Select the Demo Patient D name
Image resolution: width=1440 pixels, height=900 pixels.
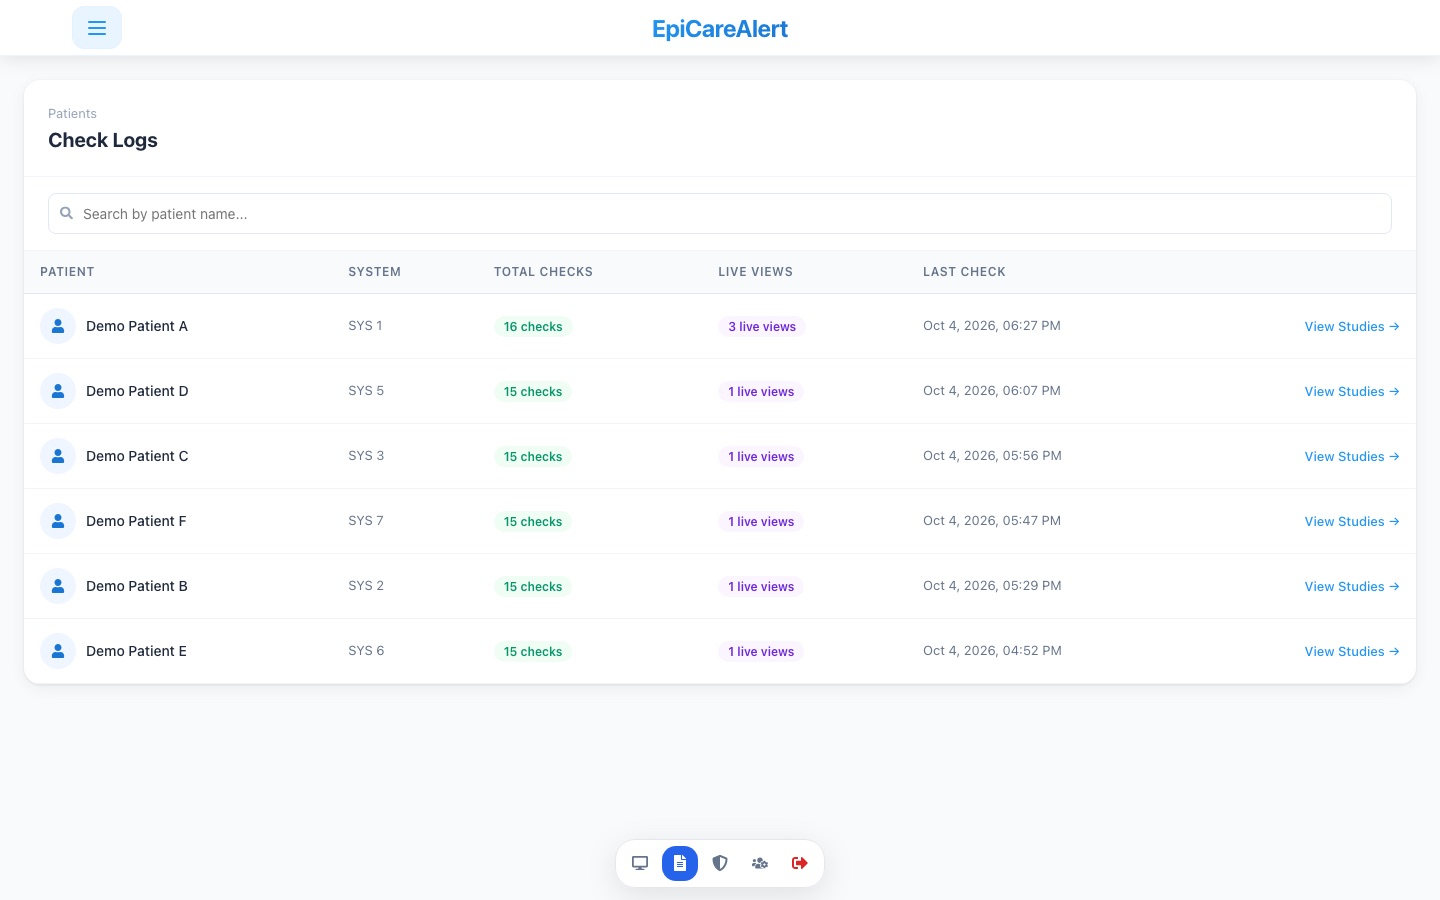(x=137, y=391)
